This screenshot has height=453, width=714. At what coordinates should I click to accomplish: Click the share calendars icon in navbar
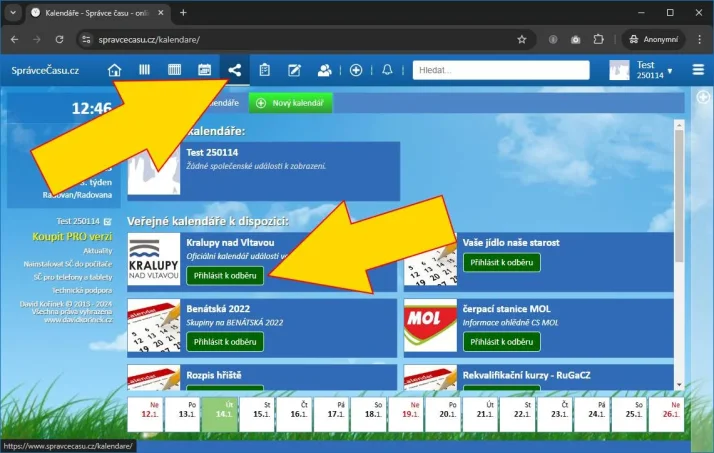pyautogui.click(x=235, y=70)
